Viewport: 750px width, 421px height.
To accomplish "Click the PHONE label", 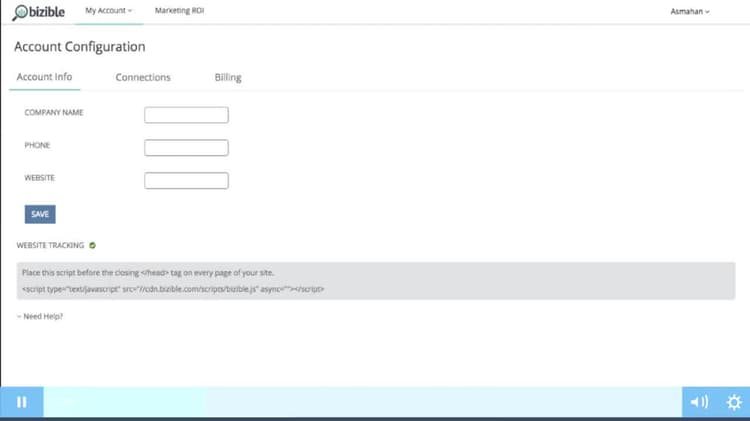I will [x=37, y=145].
